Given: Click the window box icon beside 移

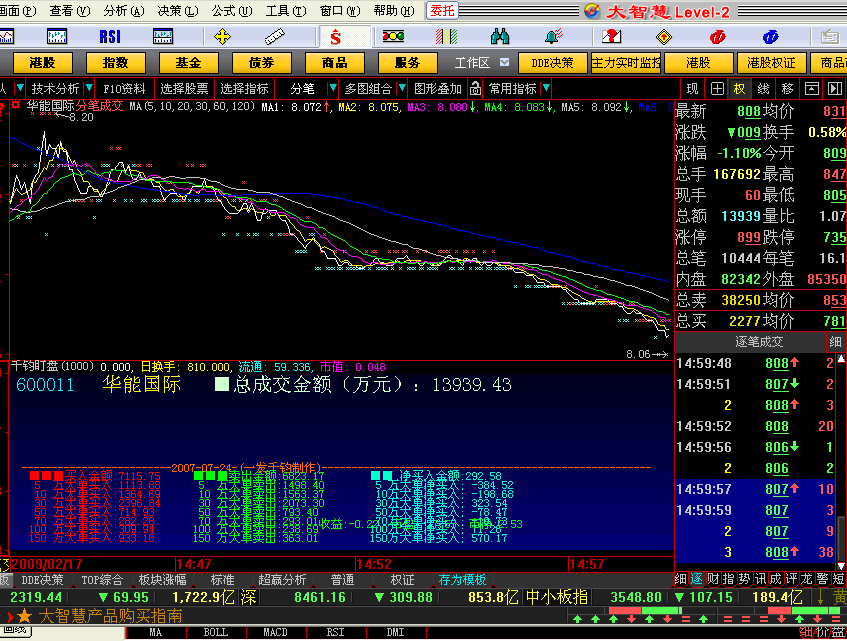Looking at the screenshot, I should click(812, 89).
